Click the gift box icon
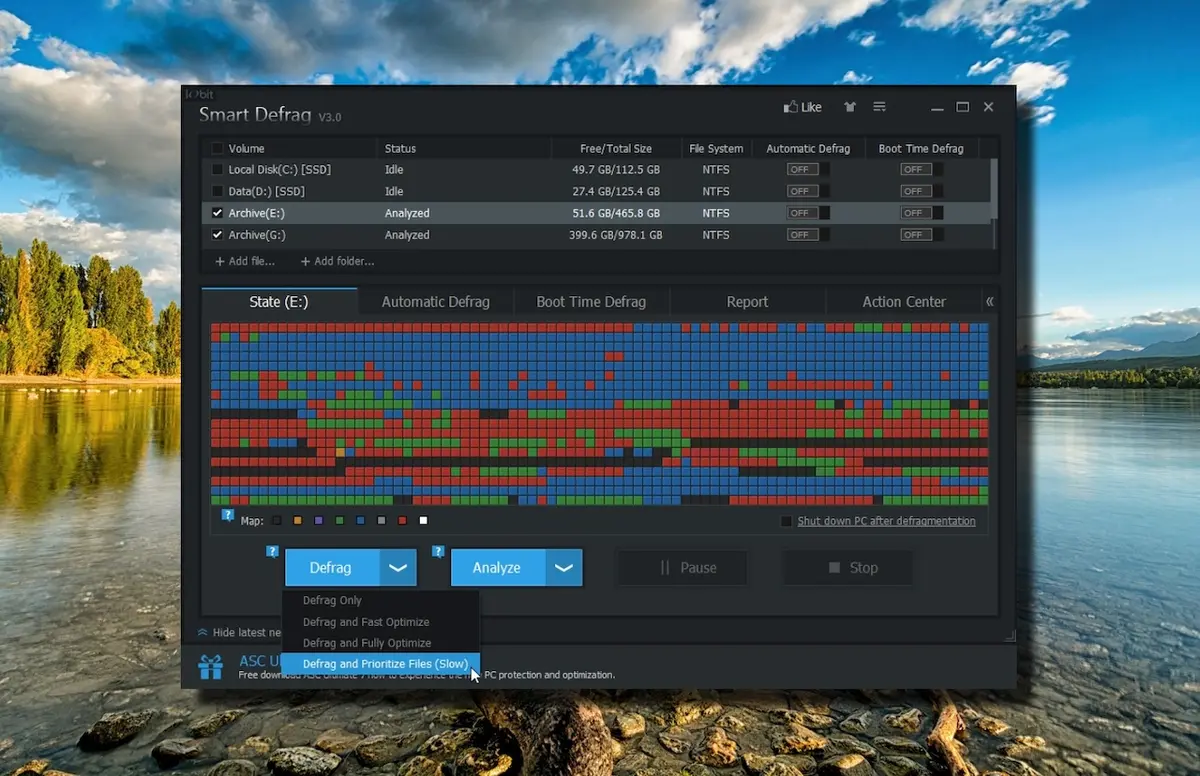This screenshot has height=776, width=1200. click(x=210, y=666)
